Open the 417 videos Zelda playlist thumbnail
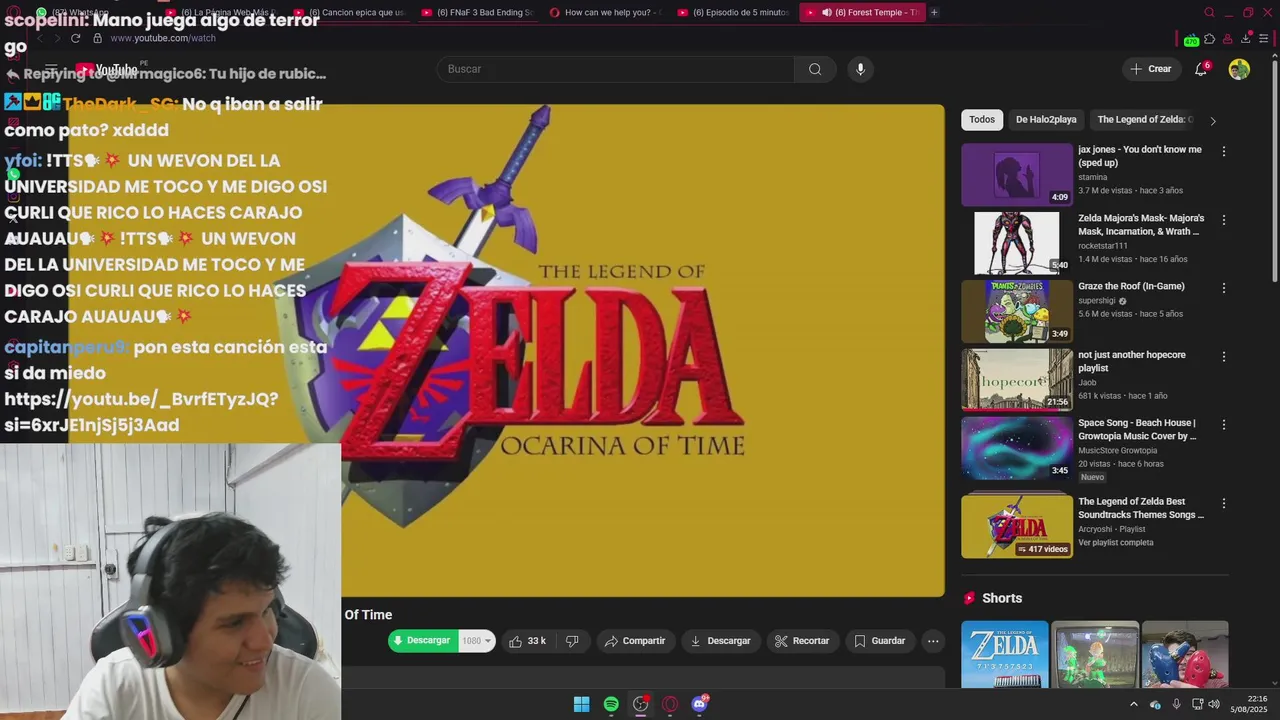This screenshot has width=1280, height=720. click(x=1017, y=525)
